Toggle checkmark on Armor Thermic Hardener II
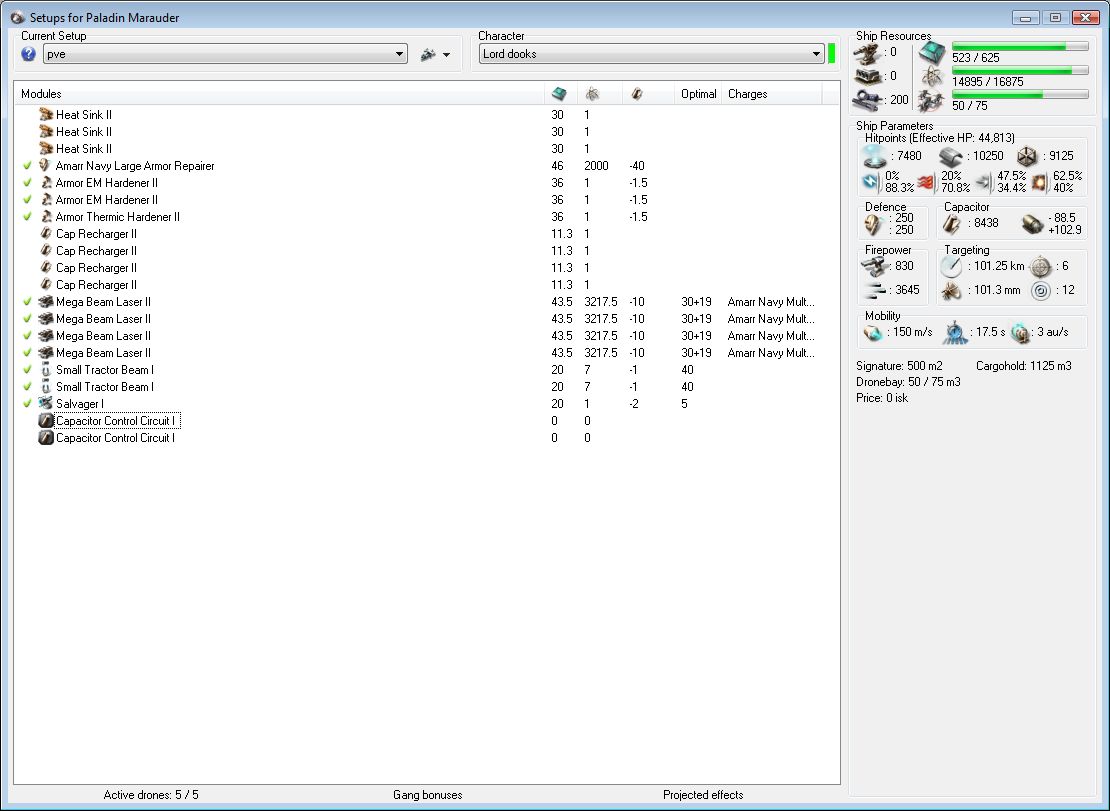 (x=27, y=217)
